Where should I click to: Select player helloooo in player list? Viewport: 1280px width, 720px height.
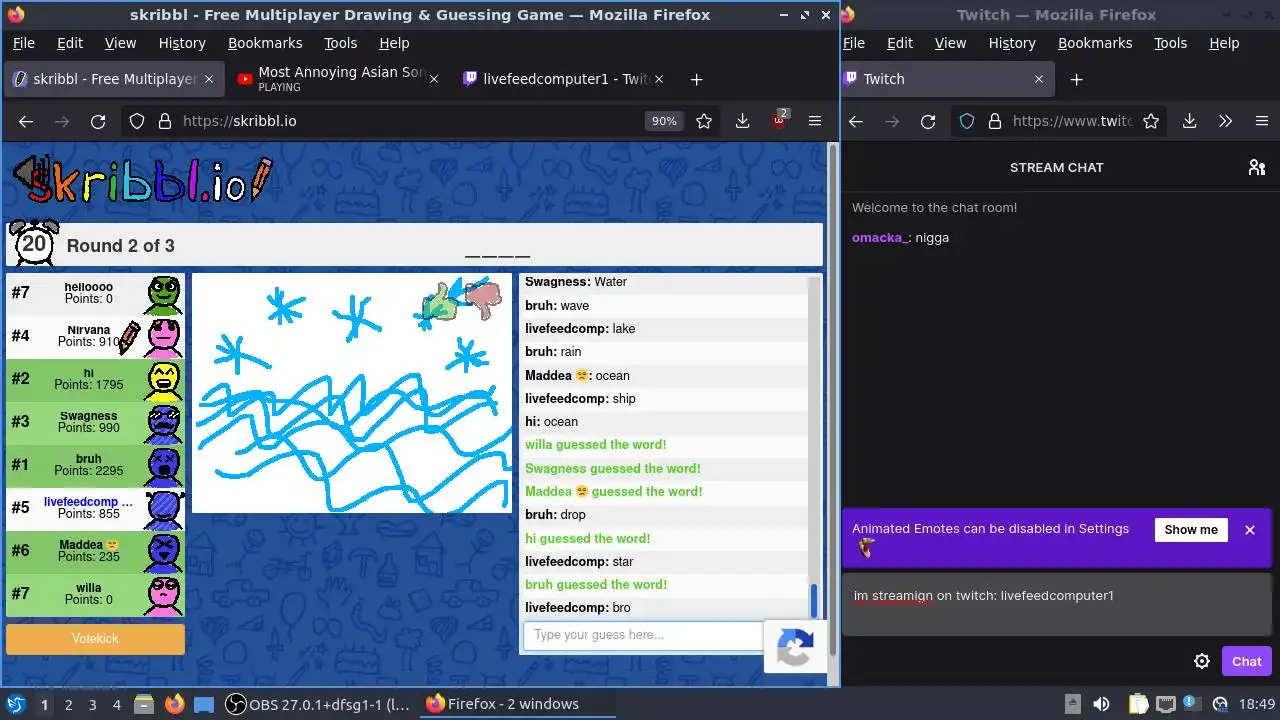click(x=95, y=293)
